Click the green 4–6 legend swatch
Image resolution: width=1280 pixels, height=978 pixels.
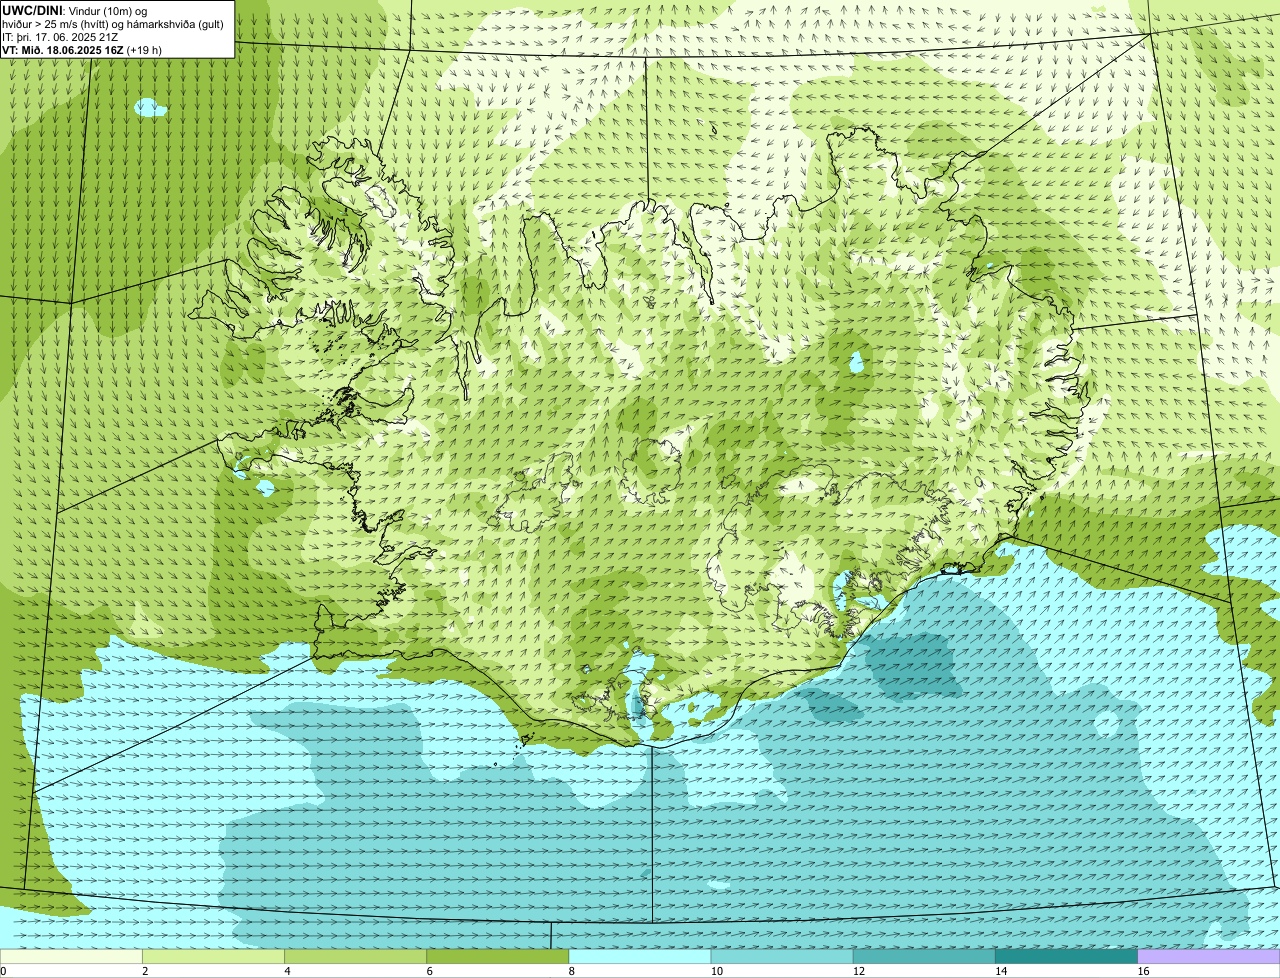pyautogui.click(x=356, y=956)
